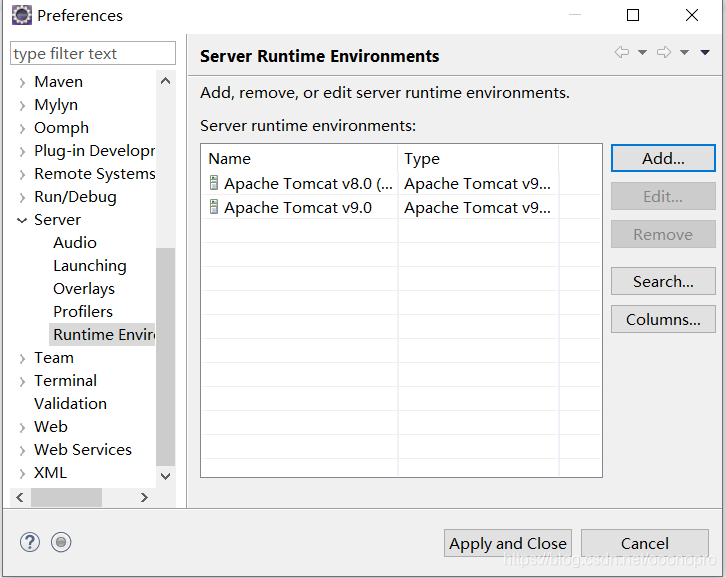Viewport: 726px width, 578px height.
Task: Open the Forward history dropdown arrow
Action: (x=684, y=52)
